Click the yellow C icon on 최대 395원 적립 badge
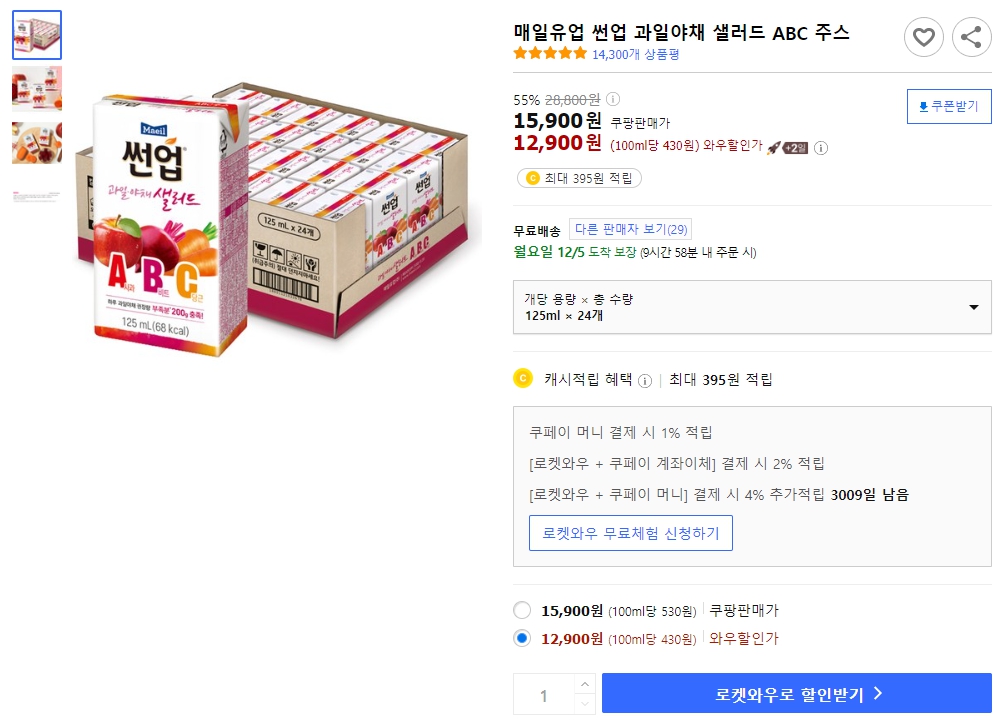This screenshot has width=999, height=723. click(x=533, y=180)
